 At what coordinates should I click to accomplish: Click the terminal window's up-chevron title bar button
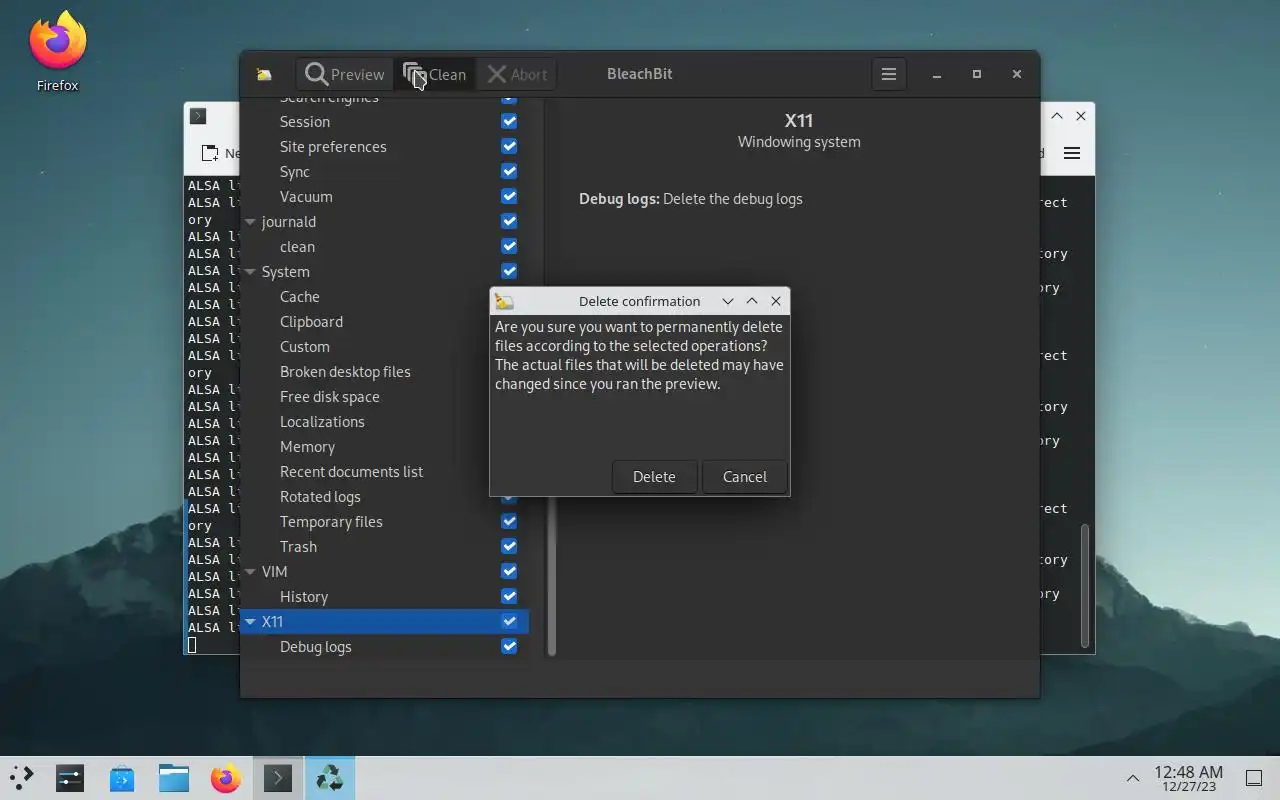point(1056,116)
